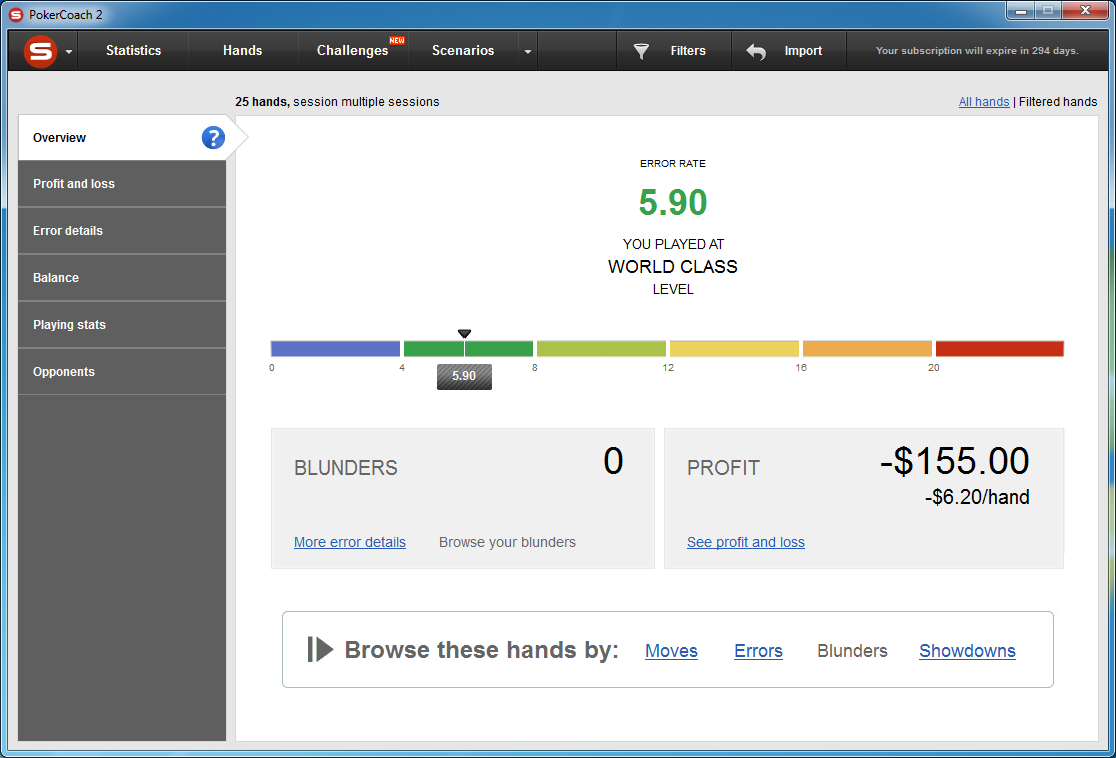
Task: Open the Scenarios menu
Action: (x=463, y=51)
